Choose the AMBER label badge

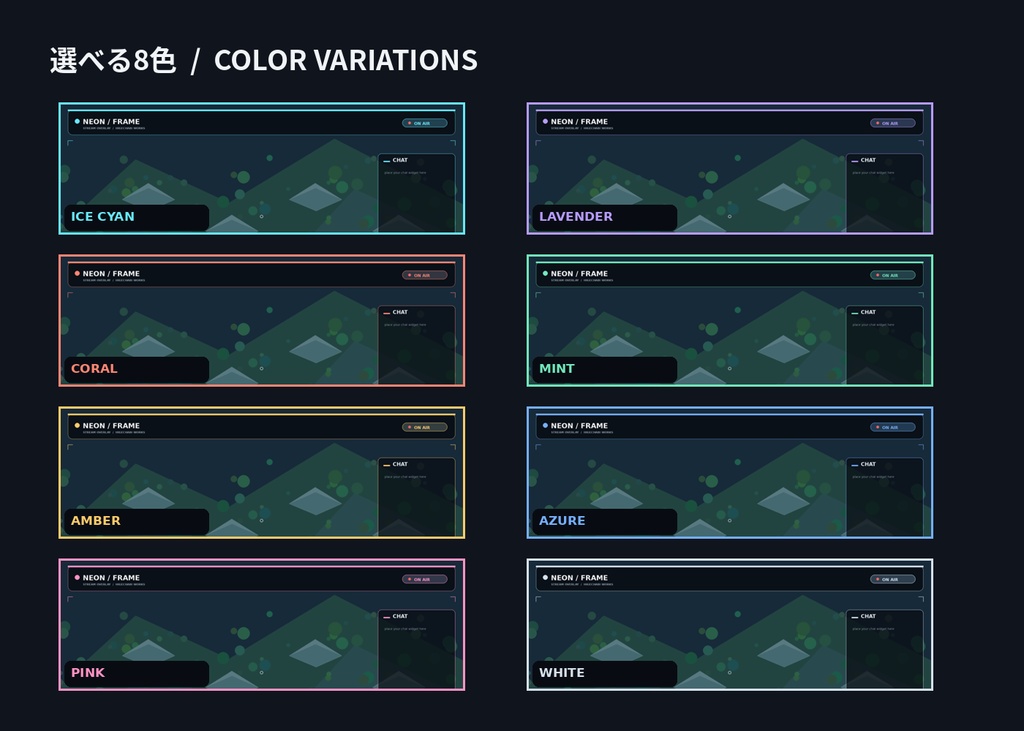click(x=136, y=521)
